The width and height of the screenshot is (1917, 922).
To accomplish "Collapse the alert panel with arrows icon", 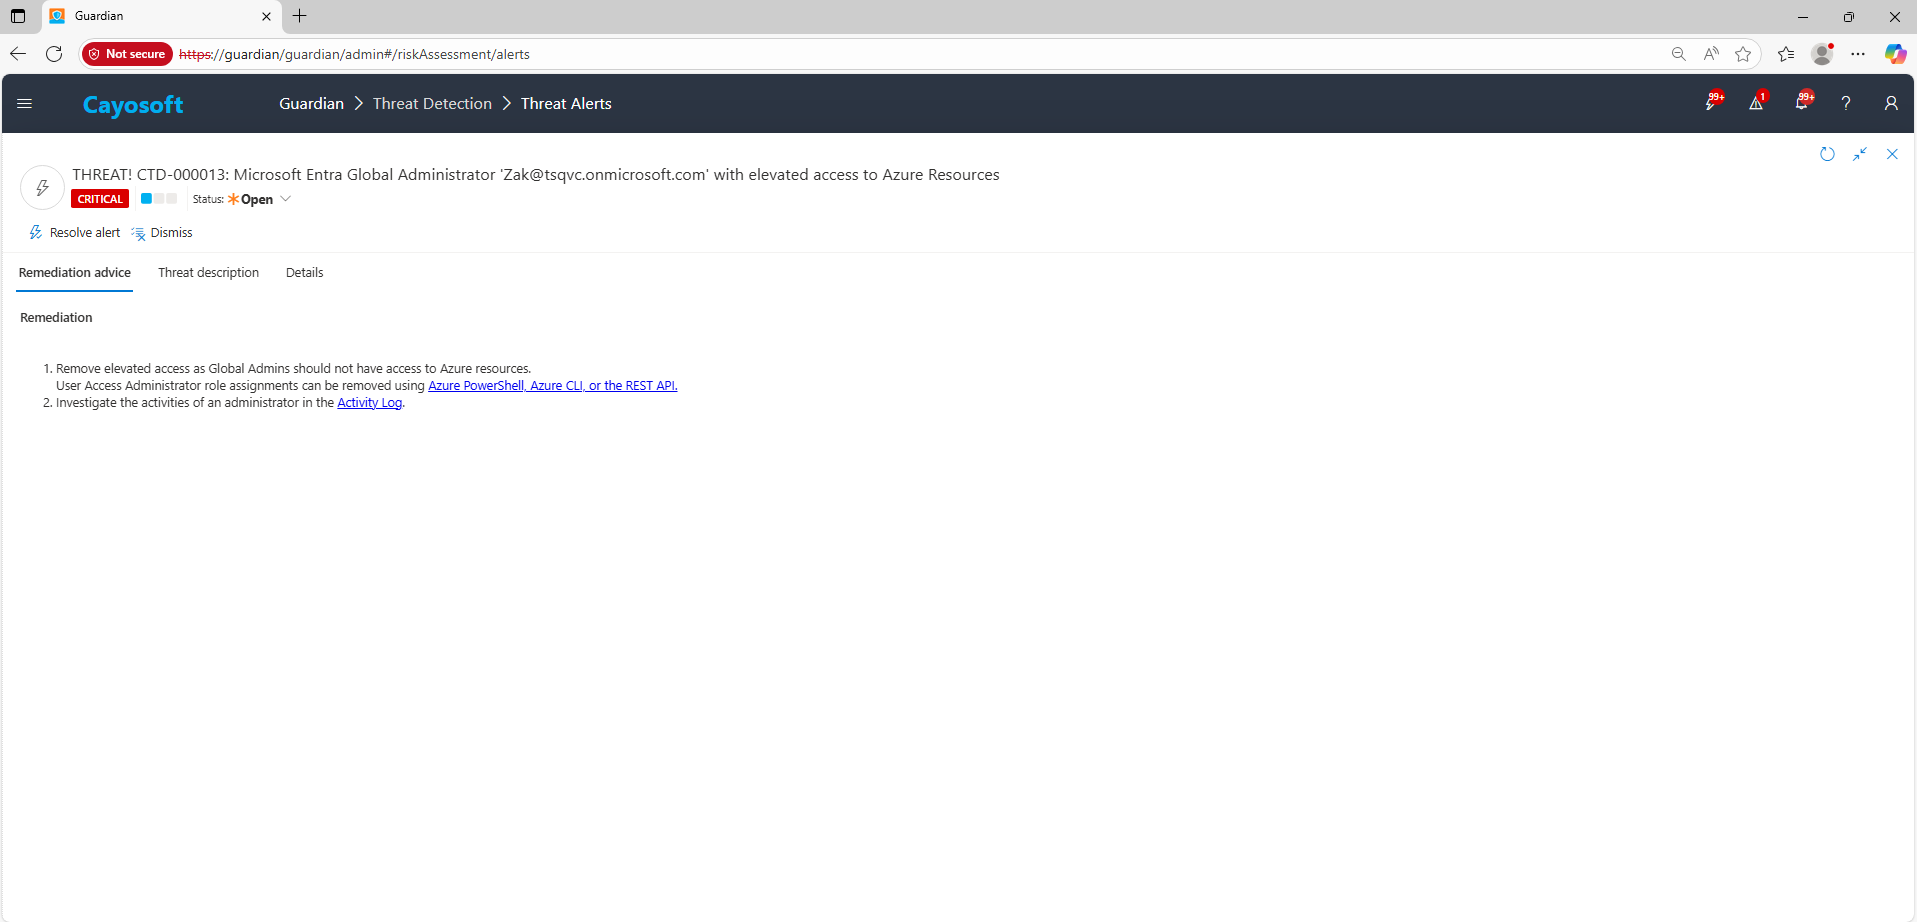I will pos(1859,154).
